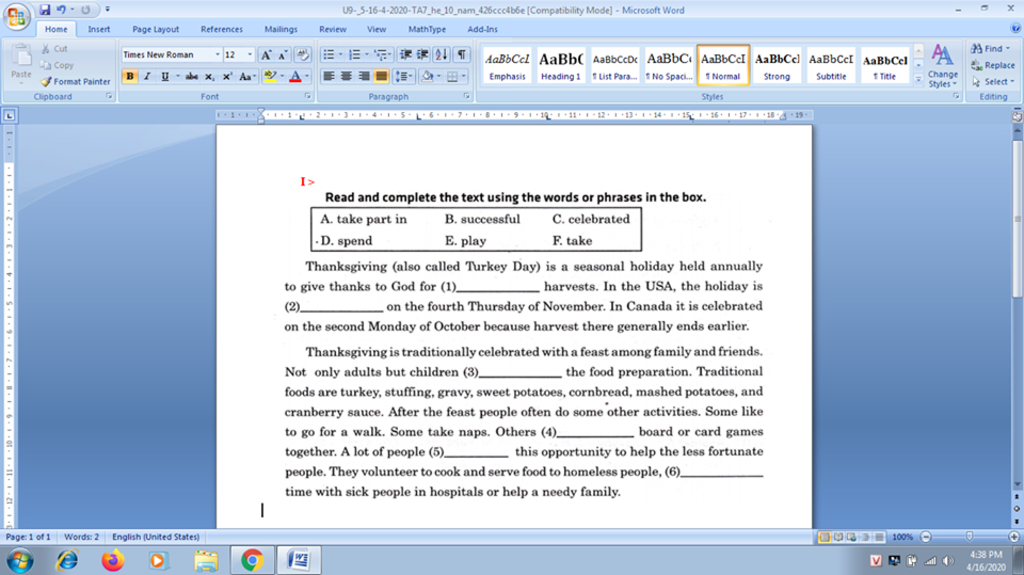Open file explorer folder on taskbar
The width and height of the screenshot is (1024, 575).
point(206,561)
